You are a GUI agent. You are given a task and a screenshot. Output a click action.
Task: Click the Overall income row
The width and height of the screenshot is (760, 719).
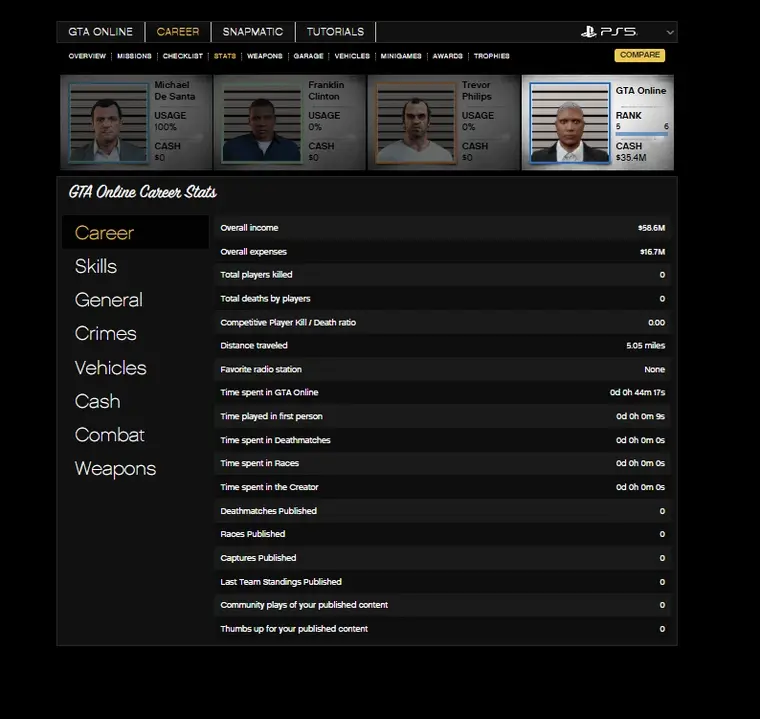coord(443,228)
